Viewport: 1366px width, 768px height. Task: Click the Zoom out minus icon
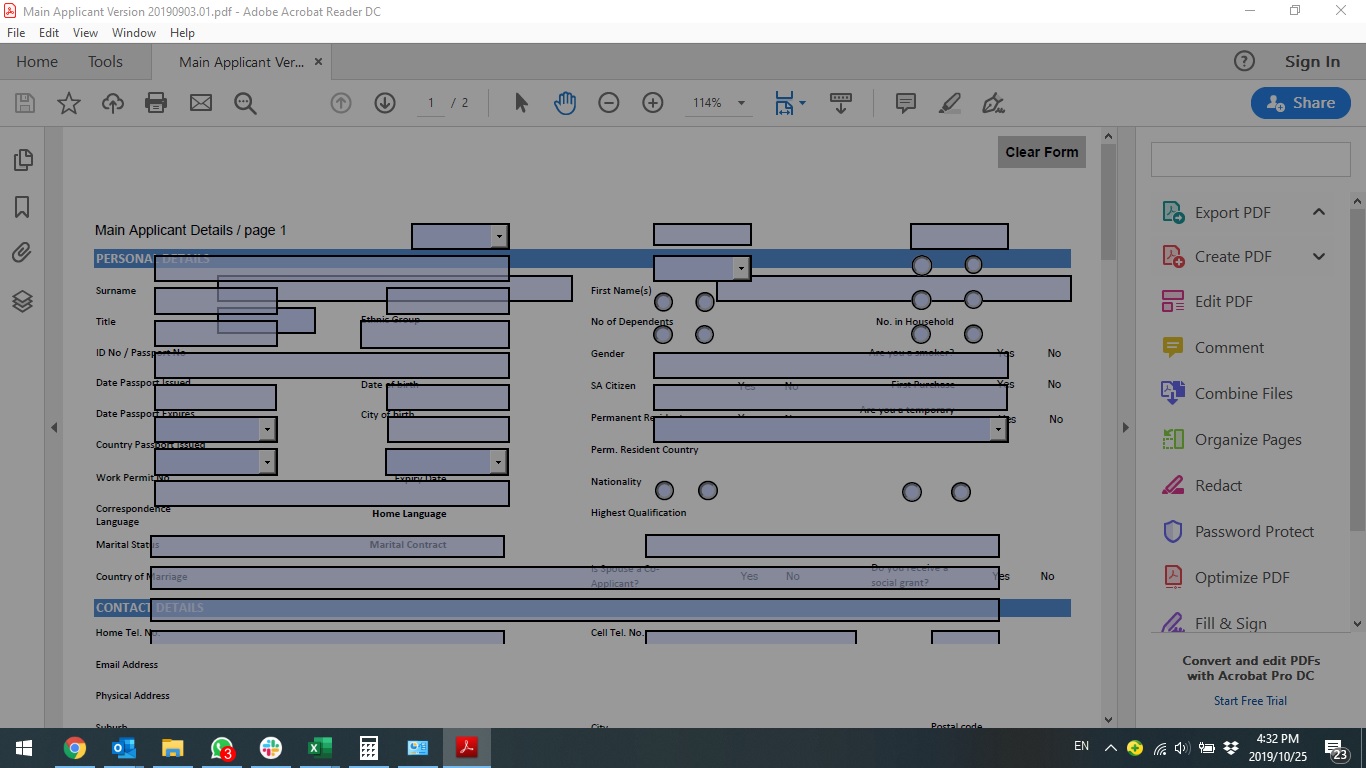608,103
